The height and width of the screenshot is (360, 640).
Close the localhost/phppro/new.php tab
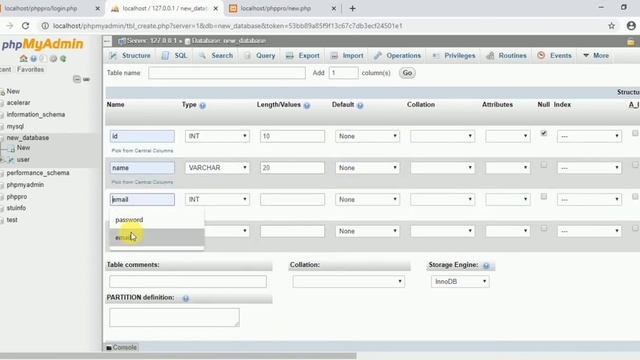(x=333, y=8)
